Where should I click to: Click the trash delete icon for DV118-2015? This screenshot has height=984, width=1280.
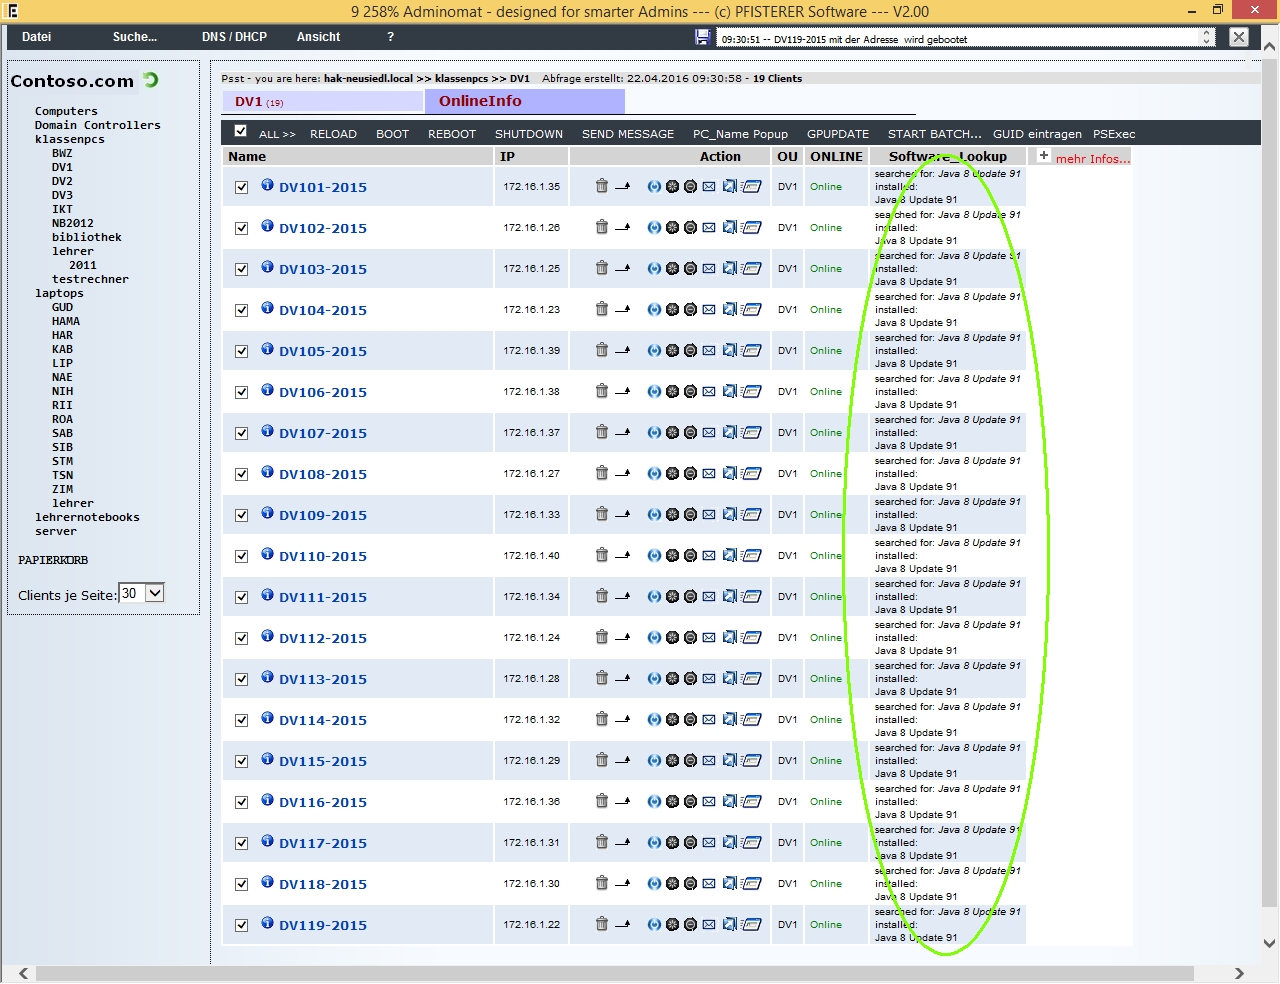pos(601,883)
